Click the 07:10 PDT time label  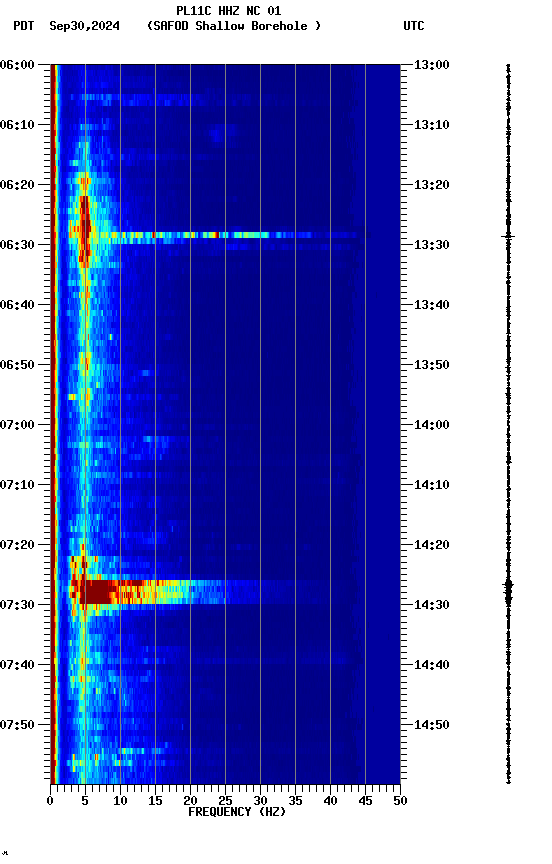pos(17,485)
